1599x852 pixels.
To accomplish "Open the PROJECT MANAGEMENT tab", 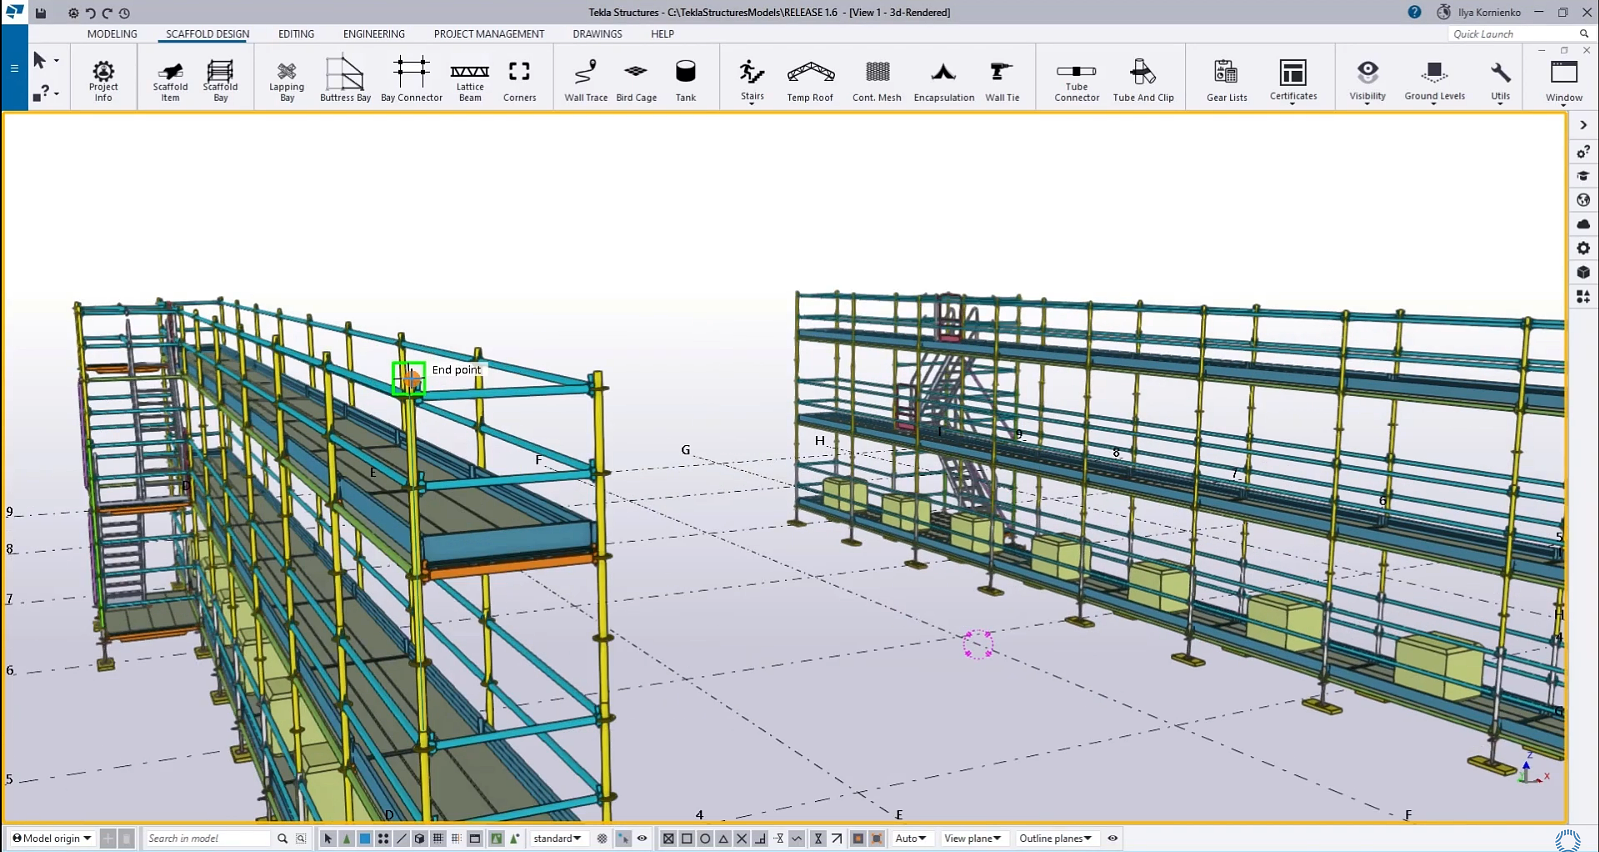I will coord(489,34).
